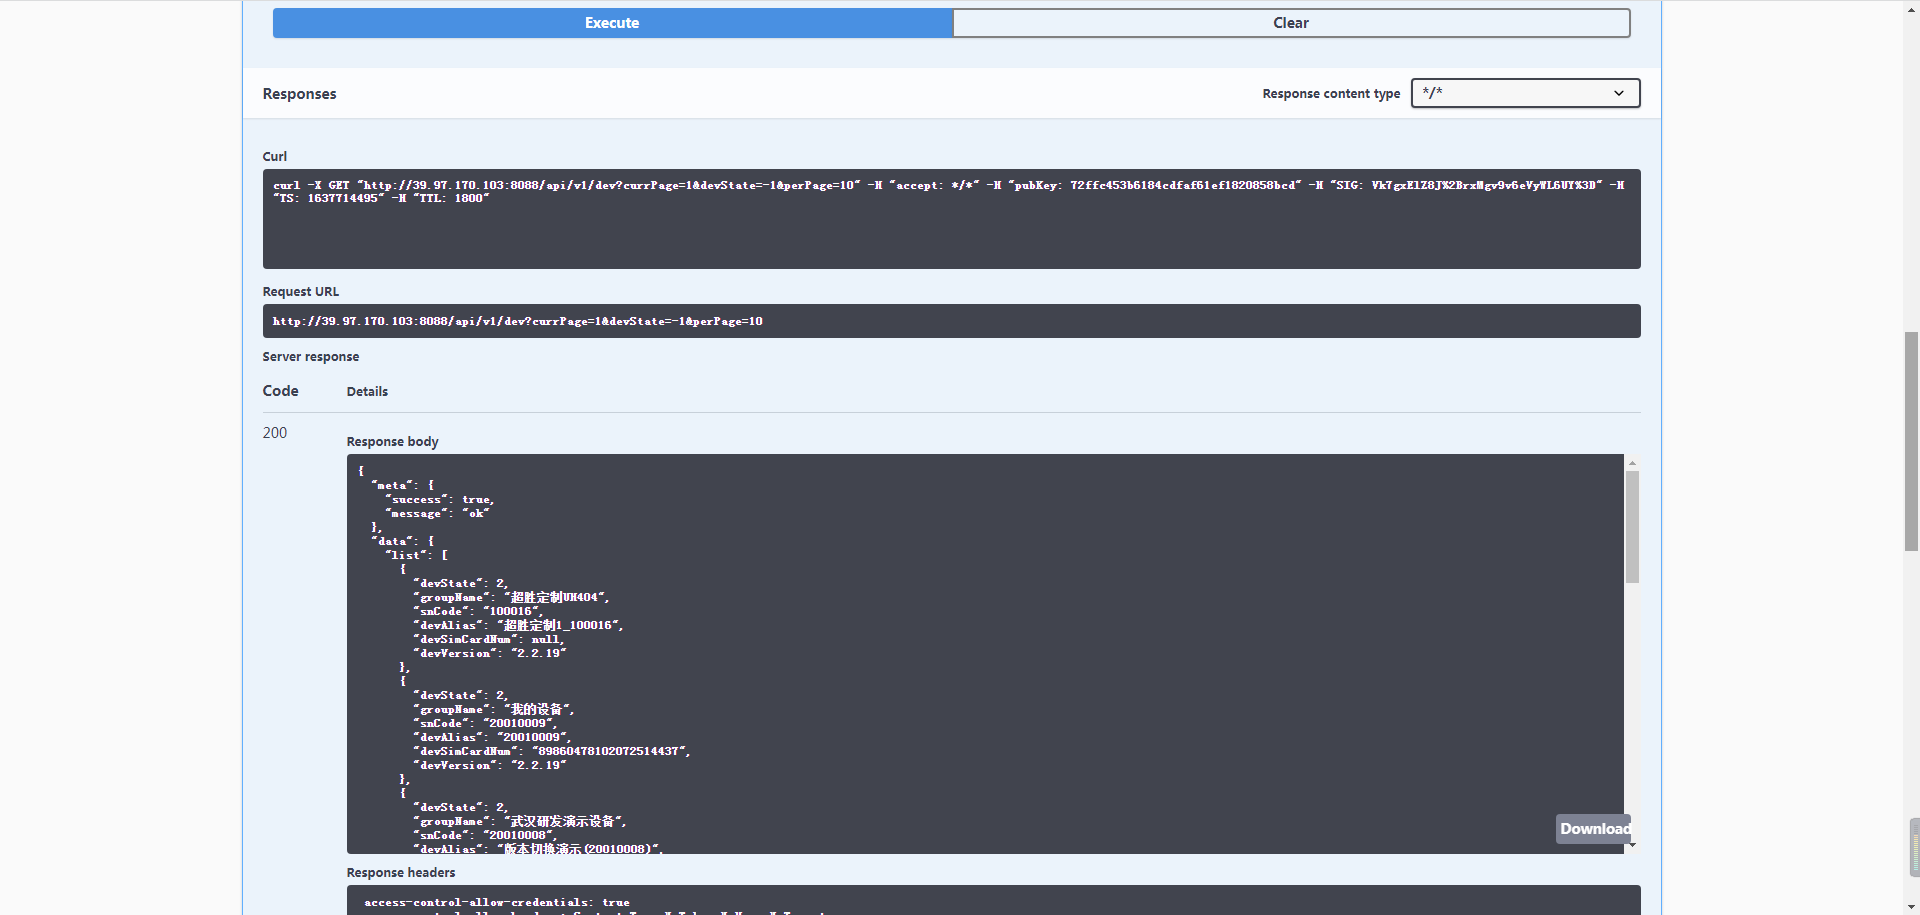Click the devSimCardNum null line
1920x915 pixels.
pos(489,640)
